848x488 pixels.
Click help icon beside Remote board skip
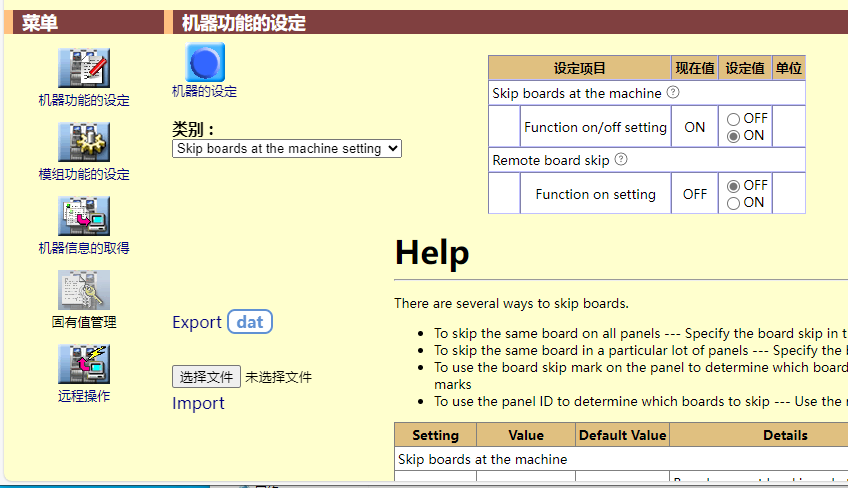(621, 159)
